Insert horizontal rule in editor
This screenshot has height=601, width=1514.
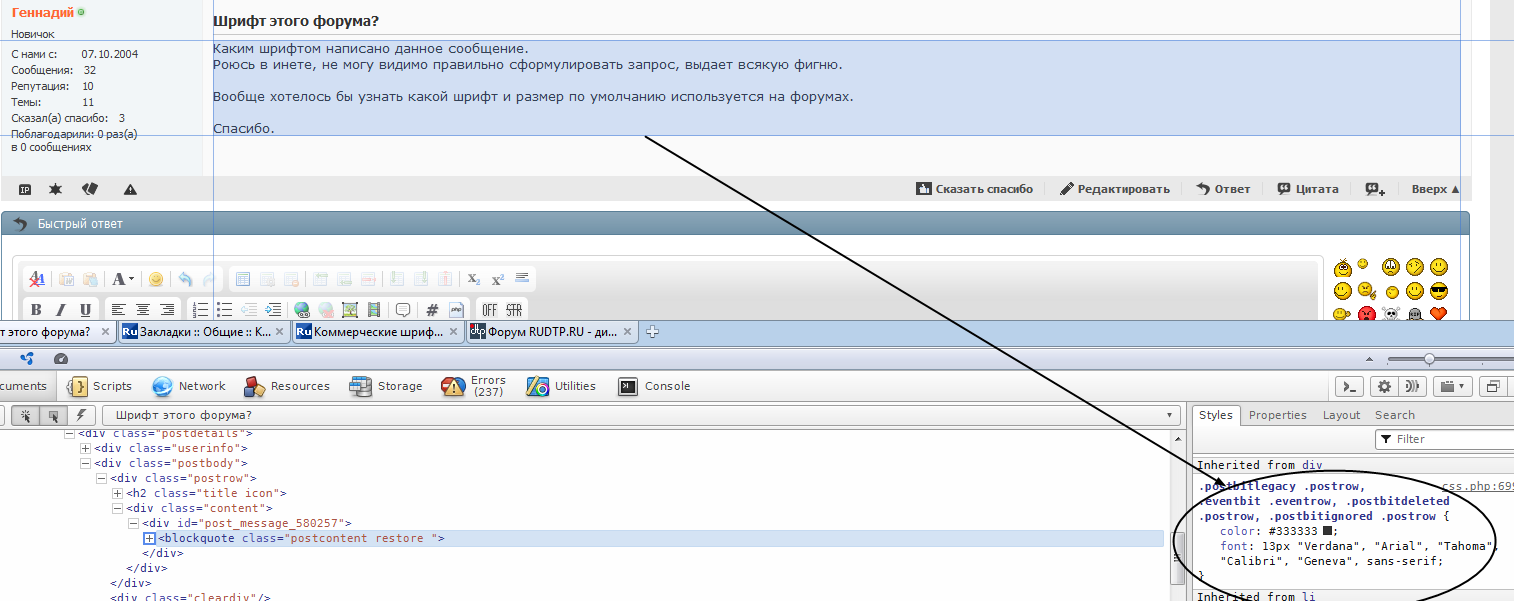point(522,277)
